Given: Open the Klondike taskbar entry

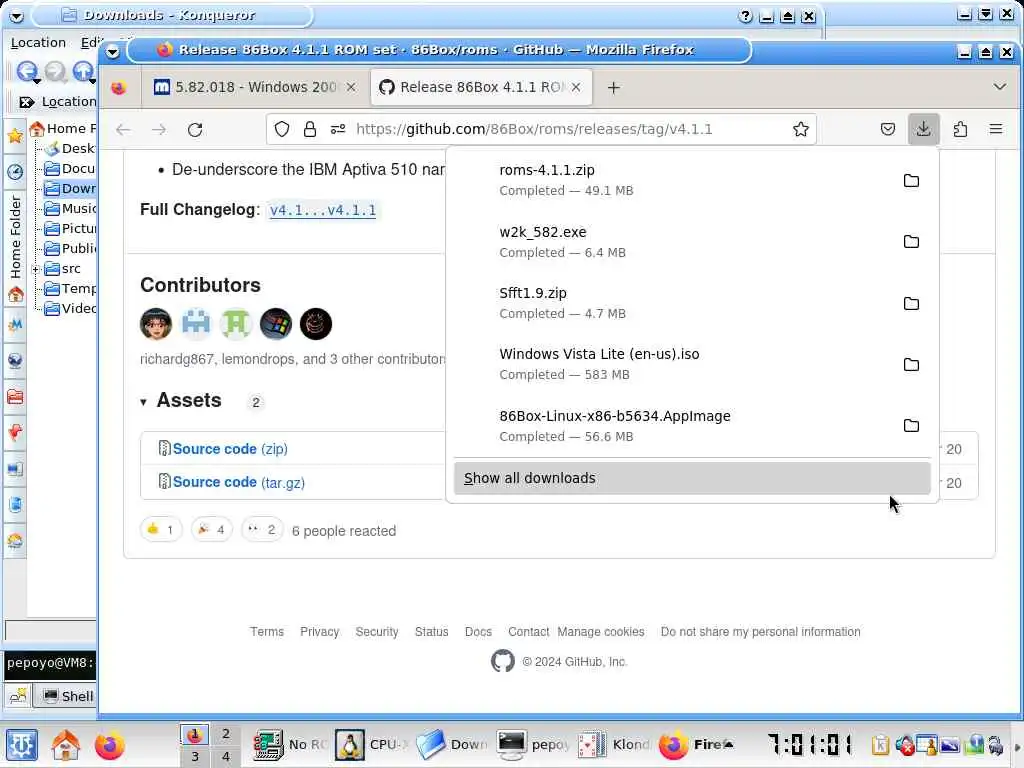Looking at the screenshot, I should 615,744.
